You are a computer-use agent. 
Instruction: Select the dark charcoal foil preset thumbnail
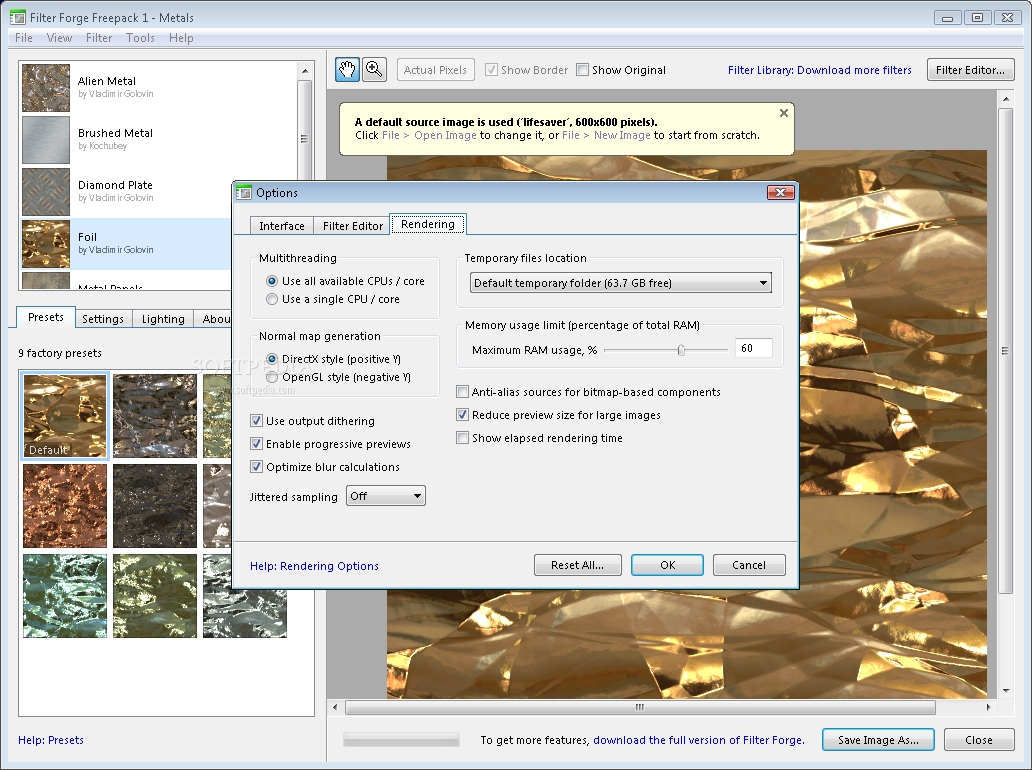(x=155, y=506)
